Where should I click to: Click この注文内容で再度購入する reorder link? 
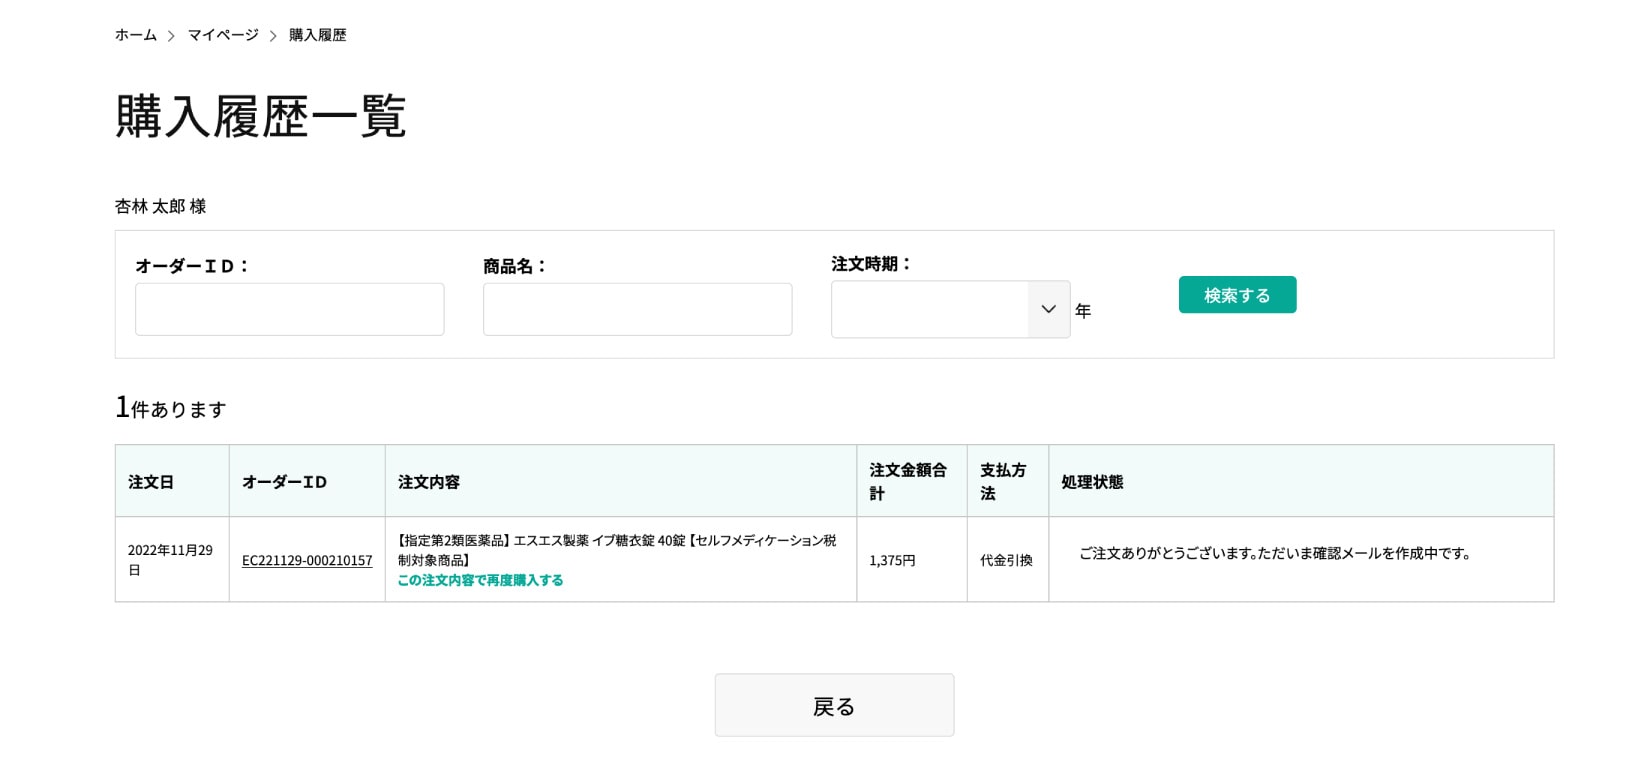pos(480,580)
